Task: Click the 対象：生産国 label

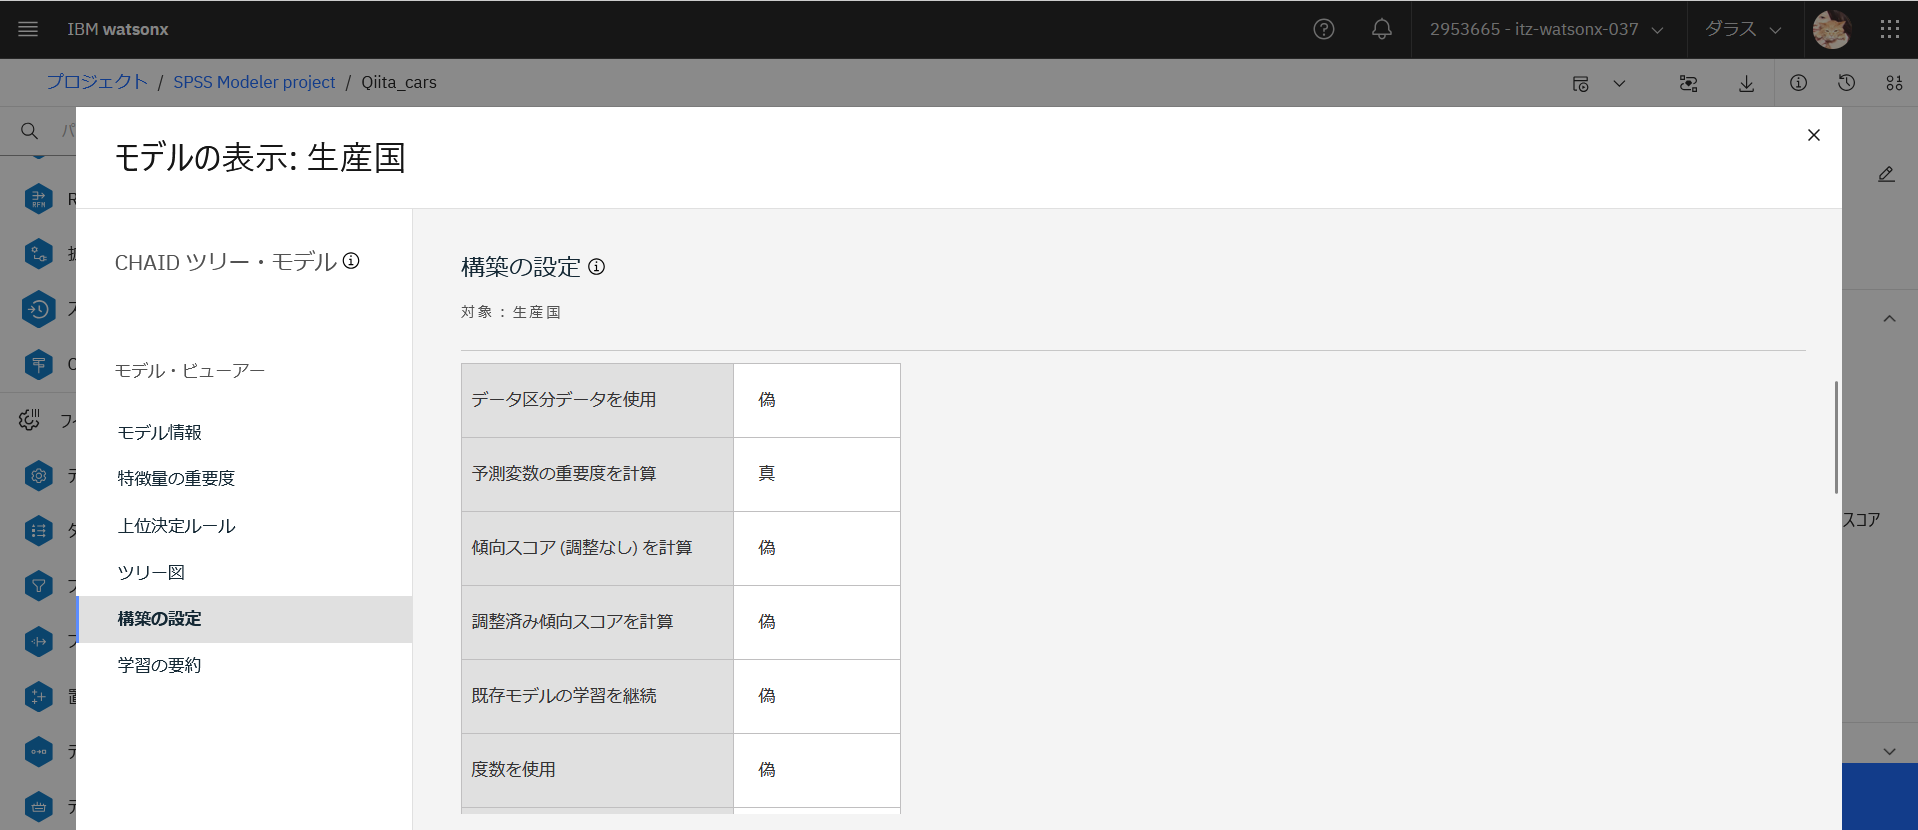Action: click(x=511, y=312)
